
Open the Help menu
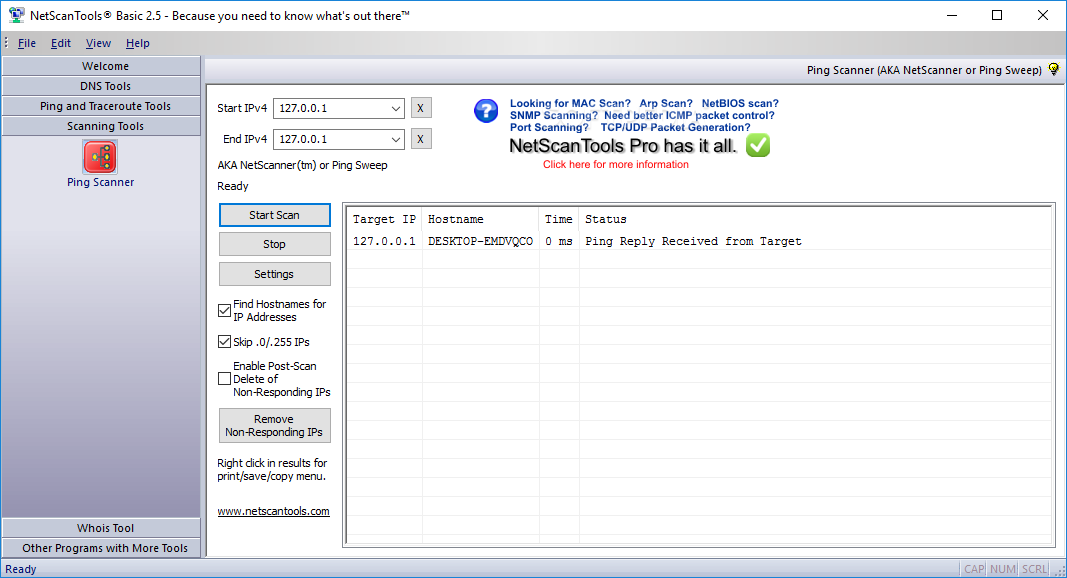(137, 43)
